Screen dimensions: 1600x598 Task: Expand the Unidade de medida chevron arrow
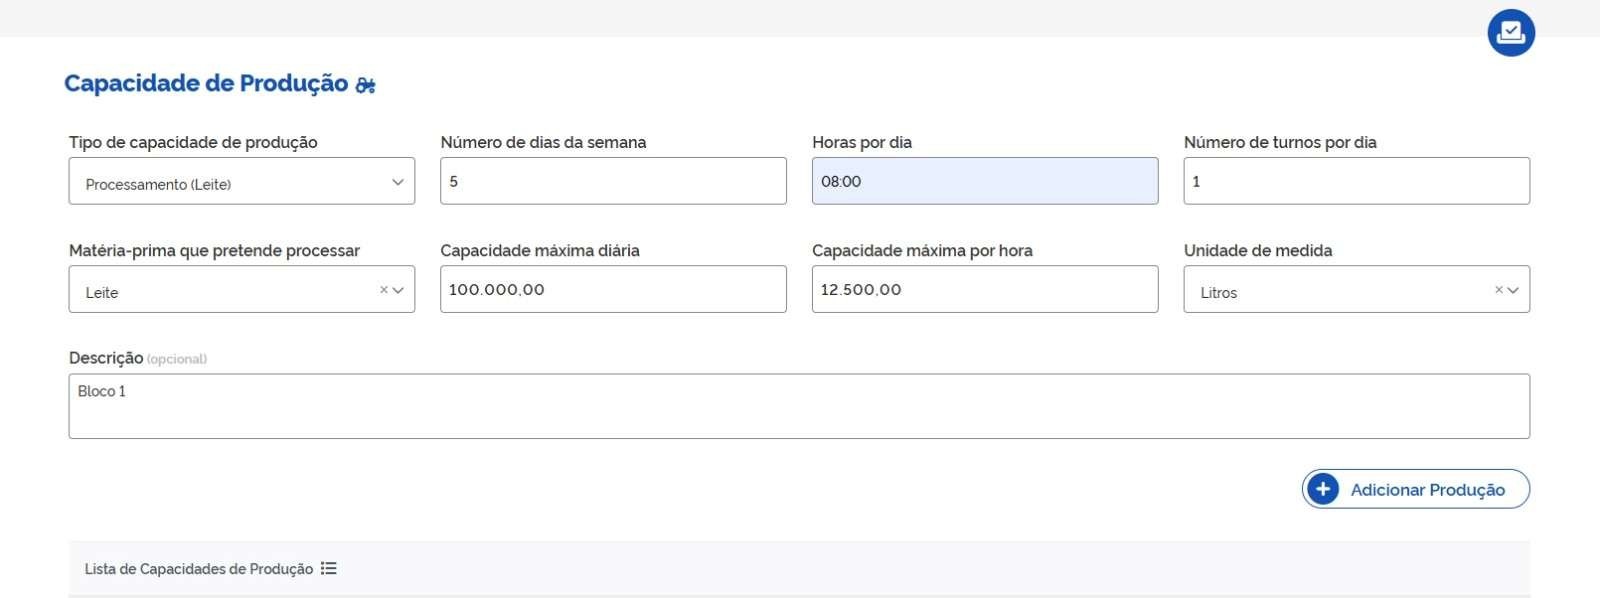click(1513, 290)
